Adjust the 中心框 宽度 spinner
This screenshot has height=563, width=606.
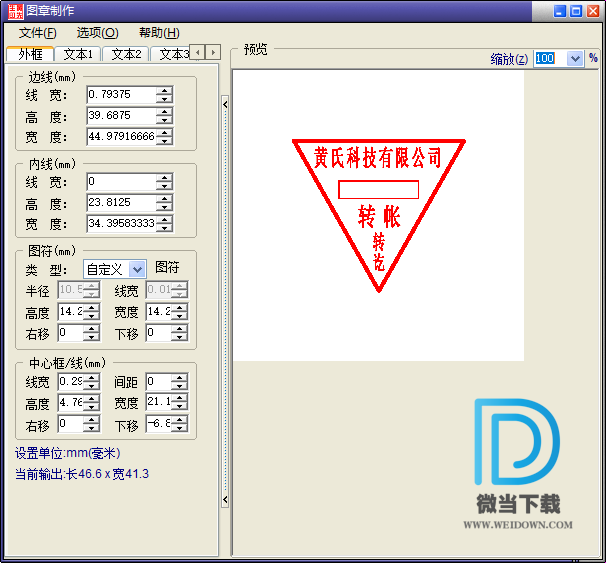point(179,403)
